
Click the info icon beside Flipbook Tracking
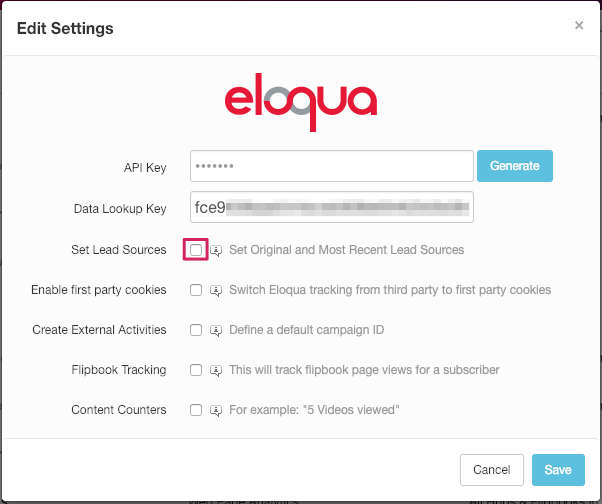pyautogui.click(x=216, y=370)
